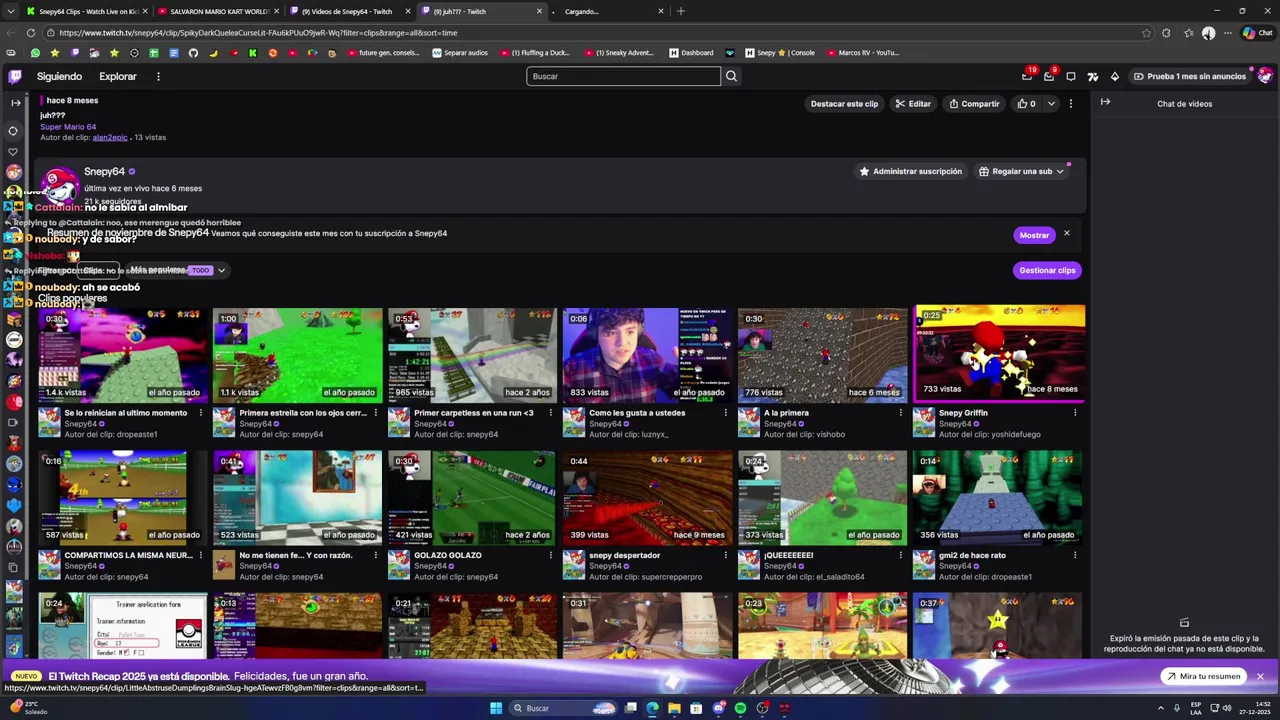This screenshot has width=1280, height=720.
Task: Open options for GOLAZO GOLAZO clip
Action: (550, 555)
